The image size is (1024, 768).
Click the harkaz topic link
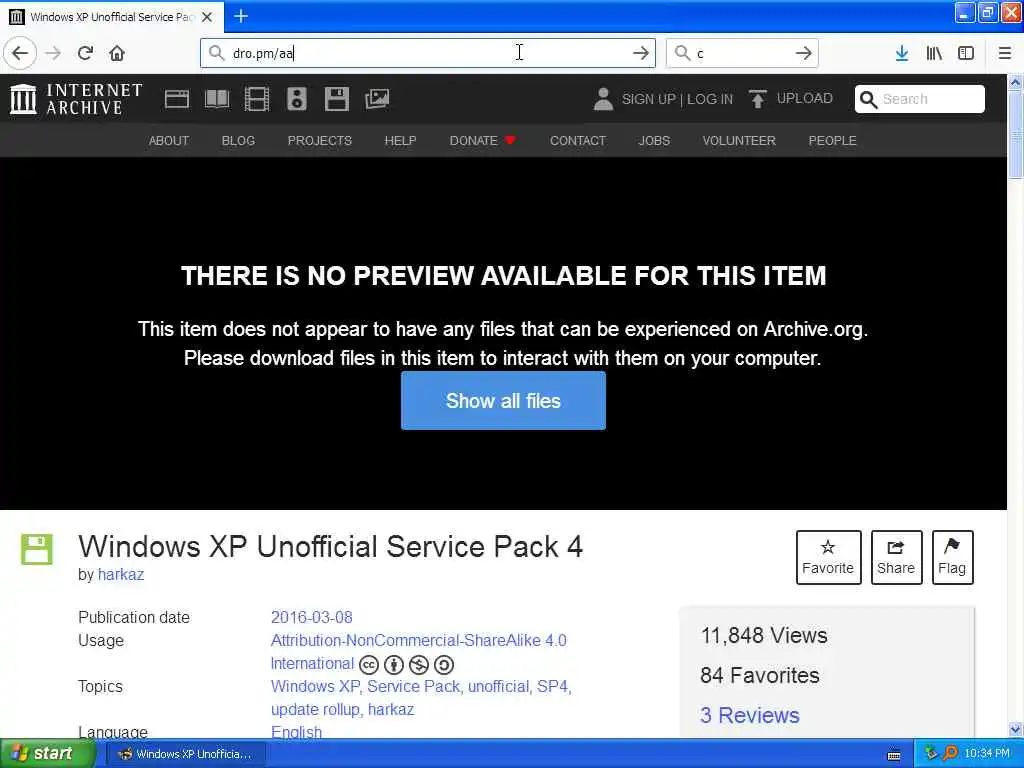[391, 709]
